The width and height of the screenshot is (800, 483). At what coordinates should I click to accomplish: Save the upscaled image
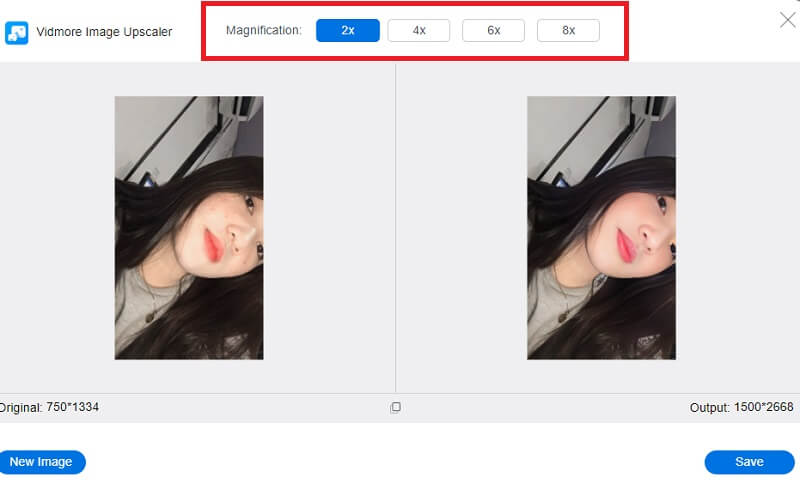click(x=749, y=462)
